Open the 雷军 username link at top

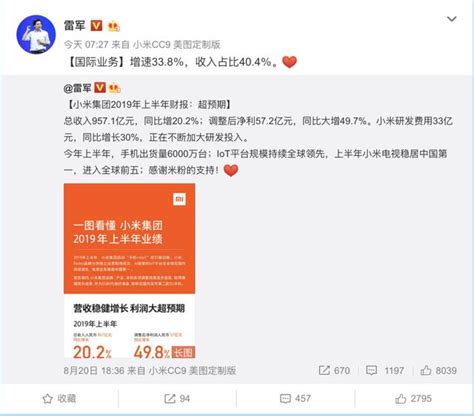(75, 25)
